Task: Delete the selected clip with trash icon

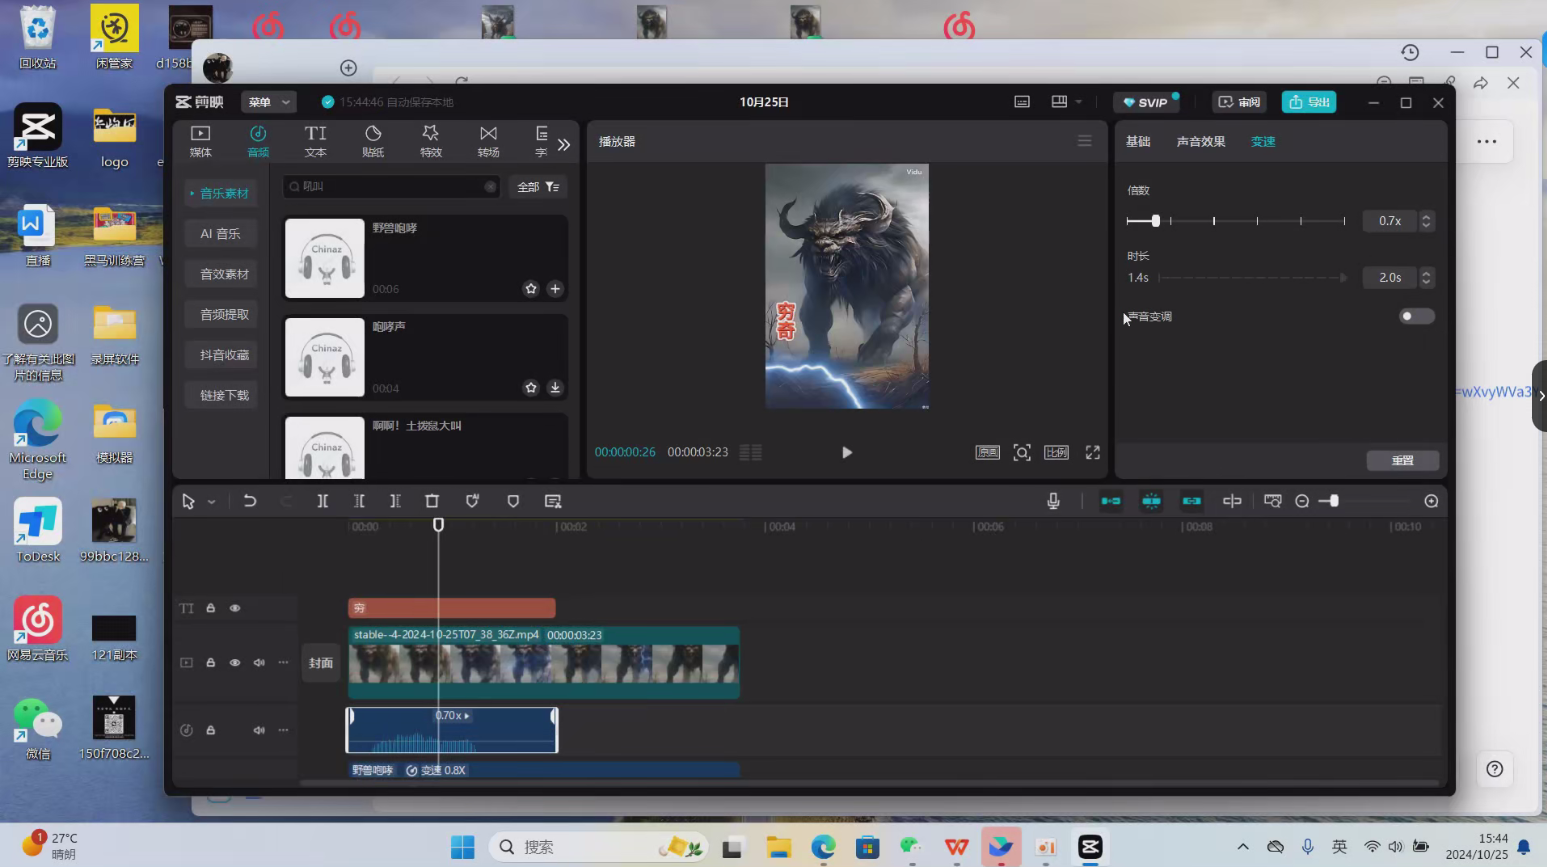Action: 432,501
